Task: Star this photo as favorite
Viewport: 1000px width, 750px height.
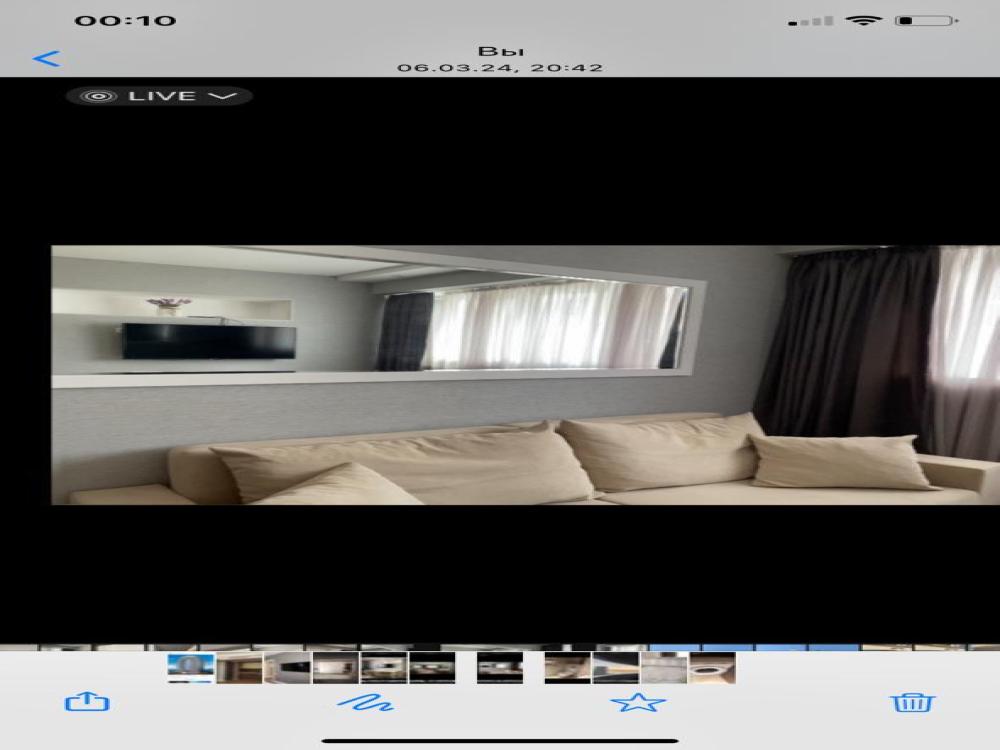Action: 638,702
